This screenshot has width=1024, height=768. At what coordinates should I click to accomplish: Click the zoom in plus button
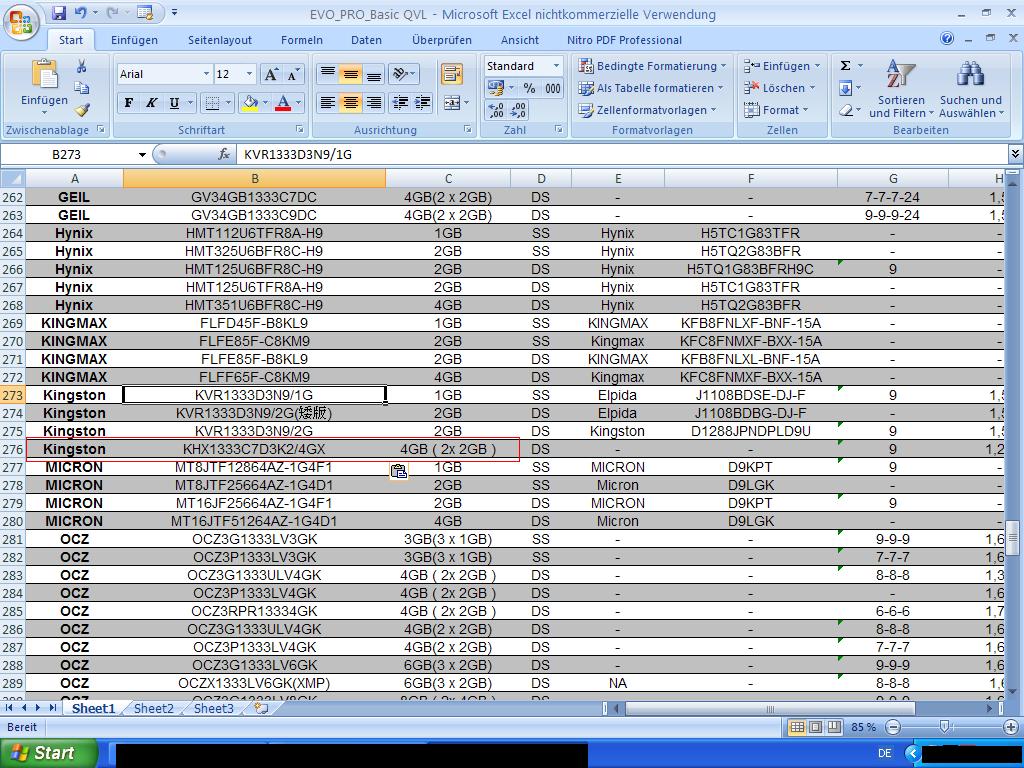(1010, 727)
